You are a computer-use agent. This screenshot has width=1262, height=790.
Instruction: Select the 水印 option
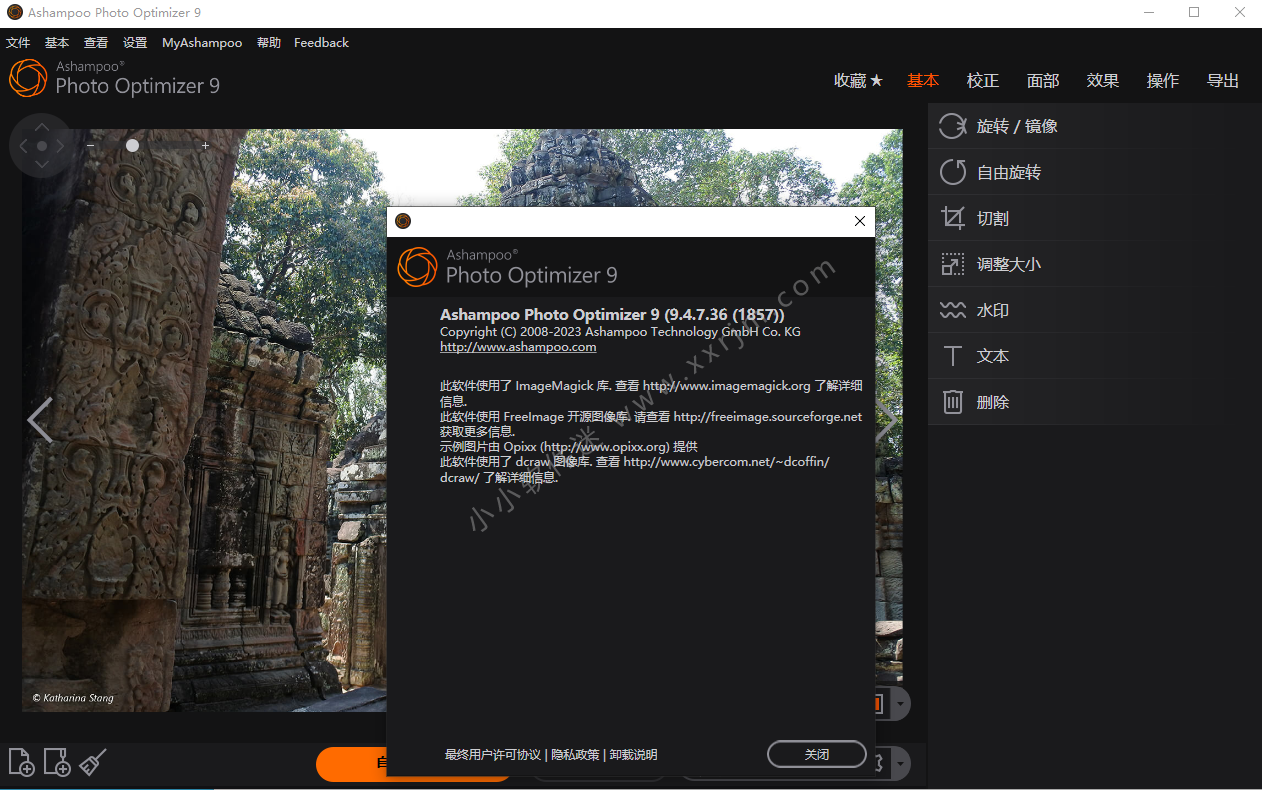(1095, 310)
